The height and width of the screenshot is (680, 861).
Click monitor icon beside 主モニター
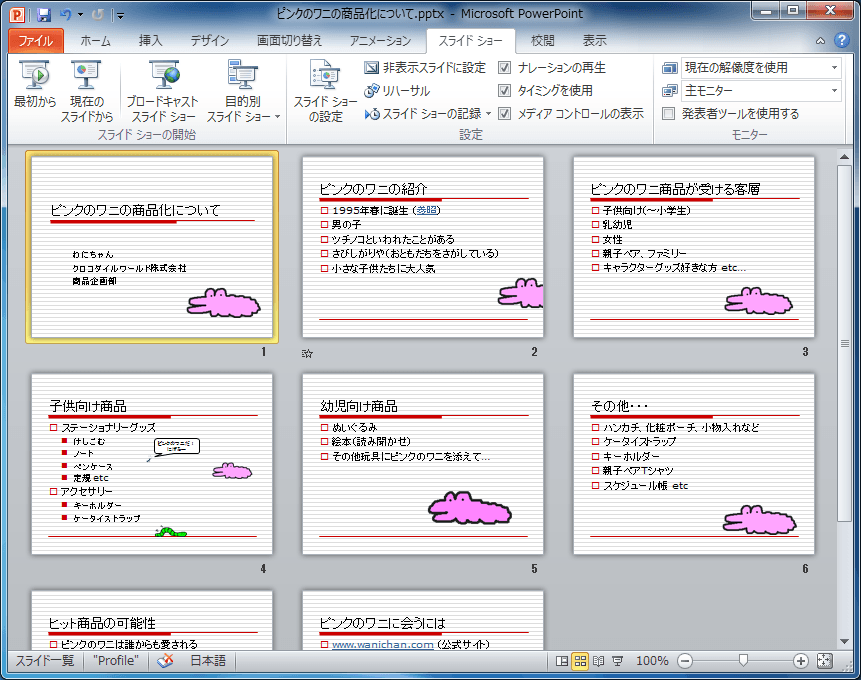coord(669,91)
